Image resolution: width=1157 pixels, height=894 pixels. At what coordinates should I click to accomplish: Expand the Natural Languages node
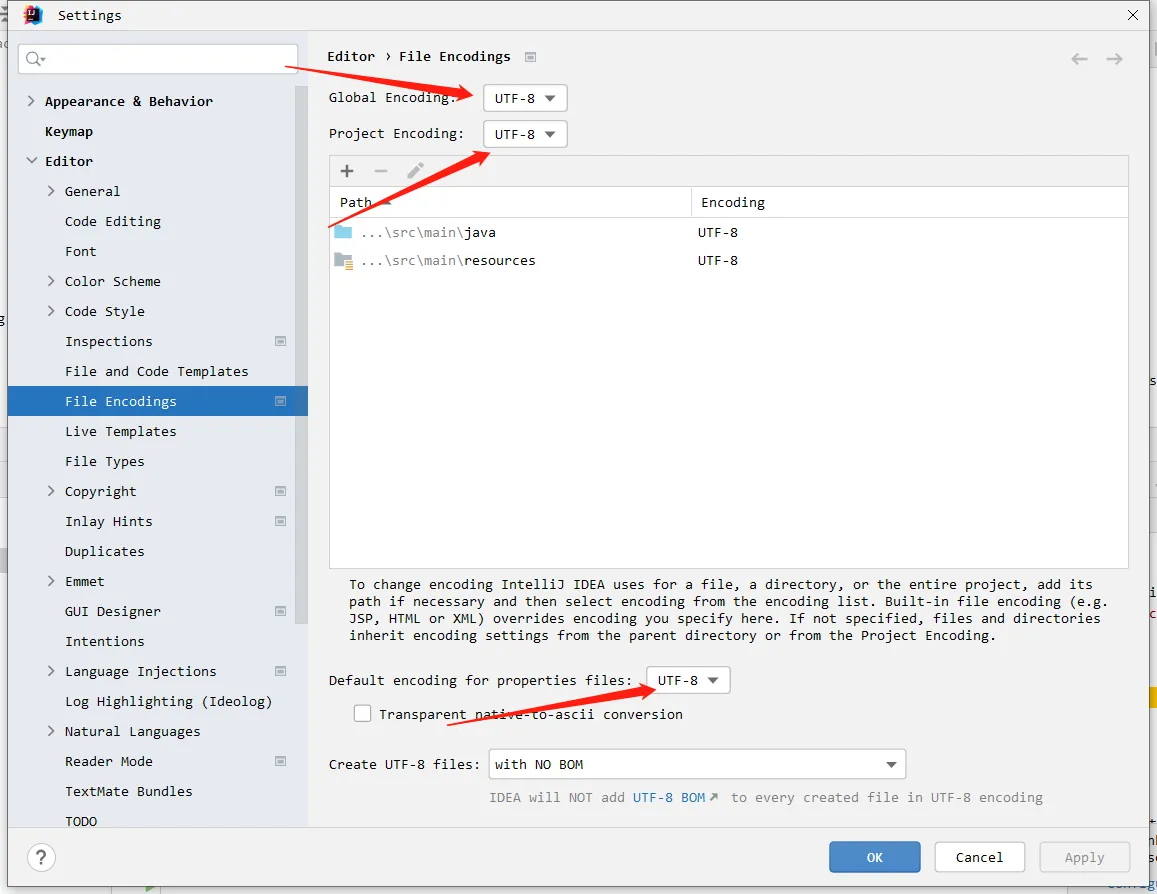pyautogui.click(x=51, y=731)
